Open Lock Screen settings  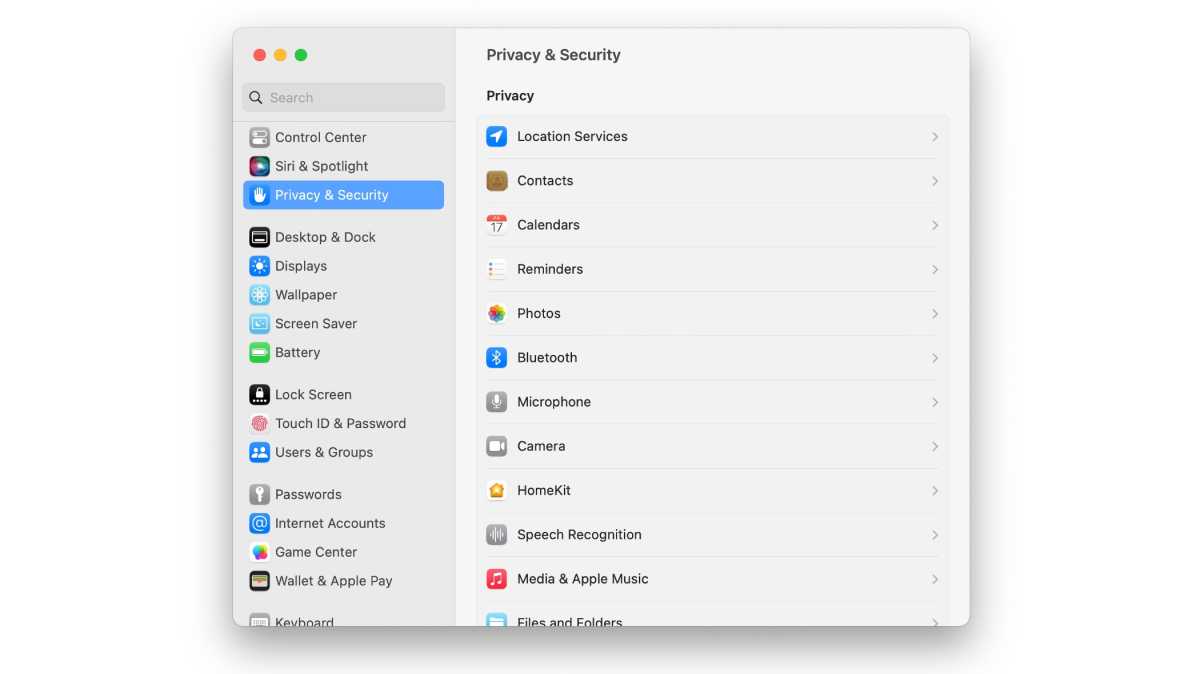pyautogui.click(x=313, y=394)
